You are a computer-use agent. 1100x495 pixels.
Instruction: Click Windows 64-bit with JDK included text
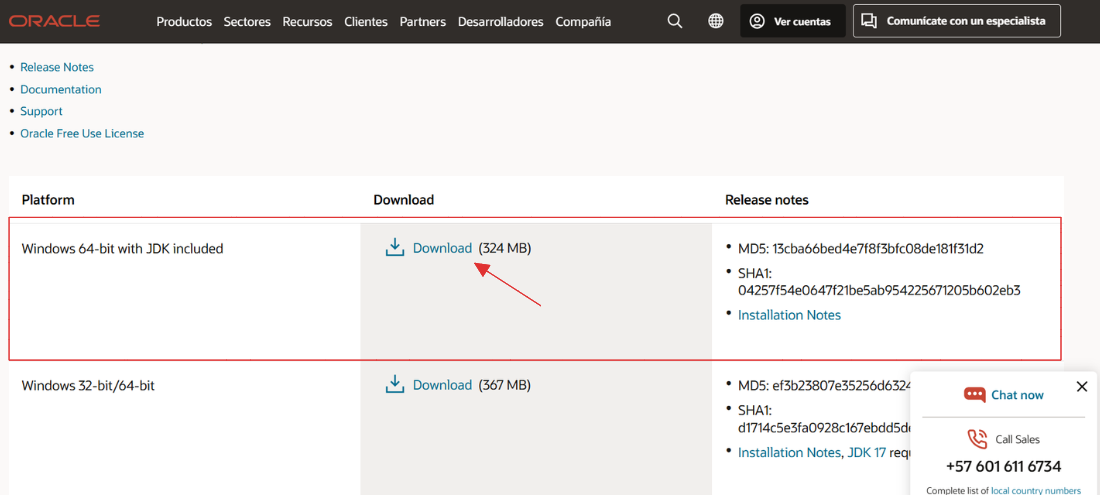coord(123,248)
